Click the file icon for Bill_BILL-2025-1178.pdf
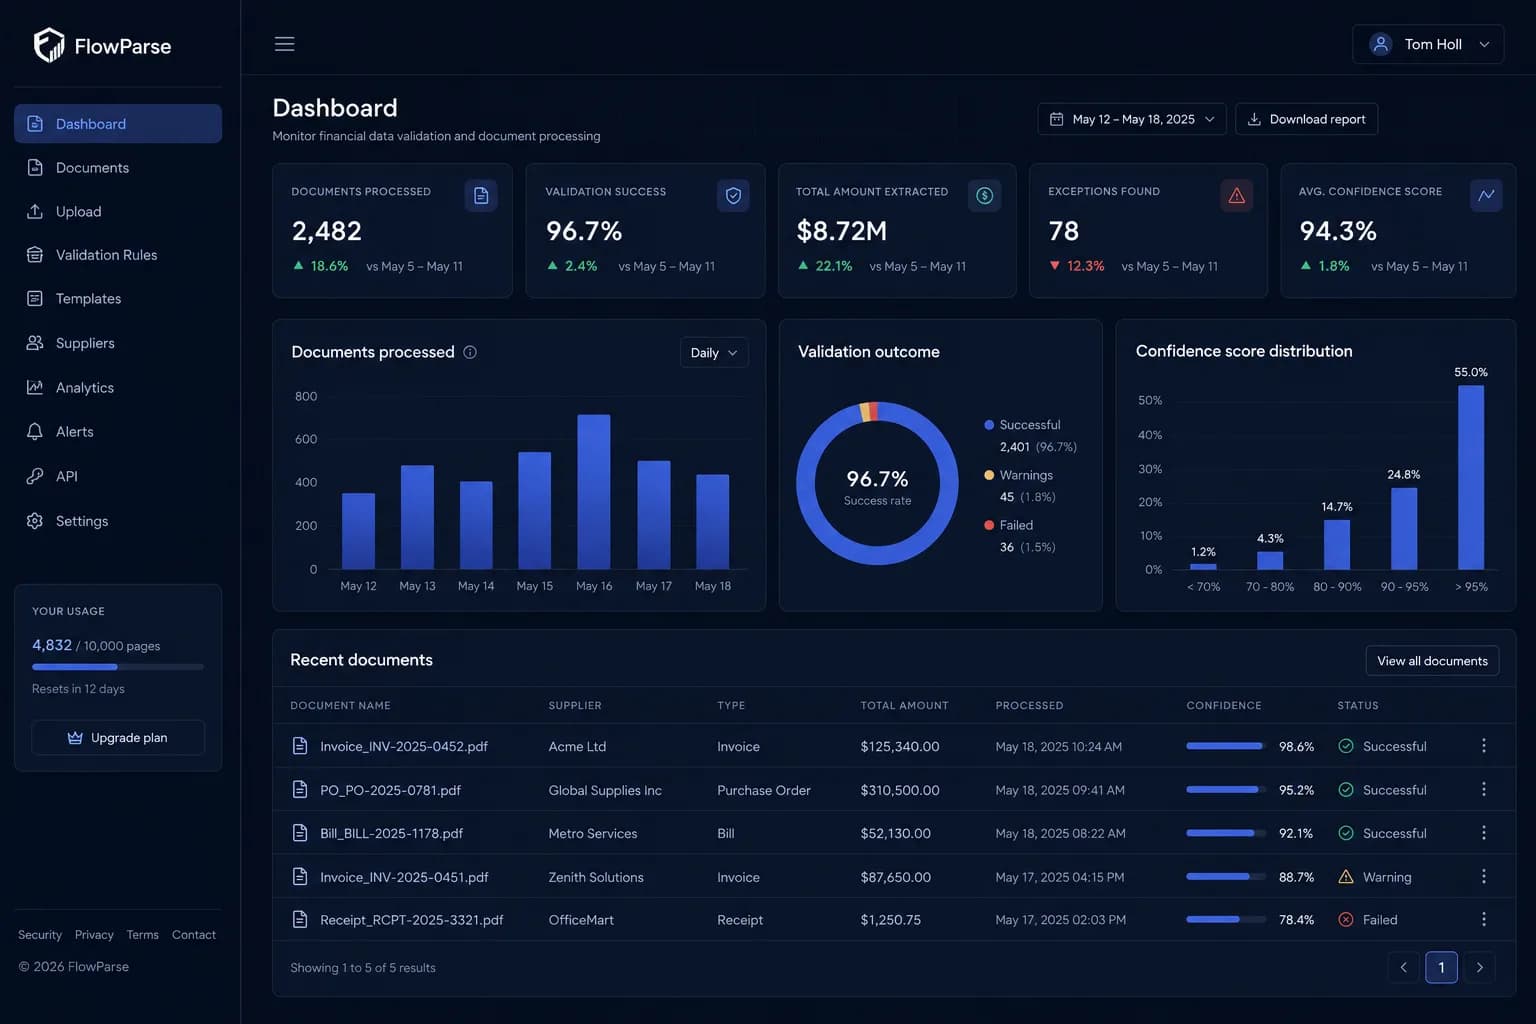Screen dimensions: 1536x1024 299,833
